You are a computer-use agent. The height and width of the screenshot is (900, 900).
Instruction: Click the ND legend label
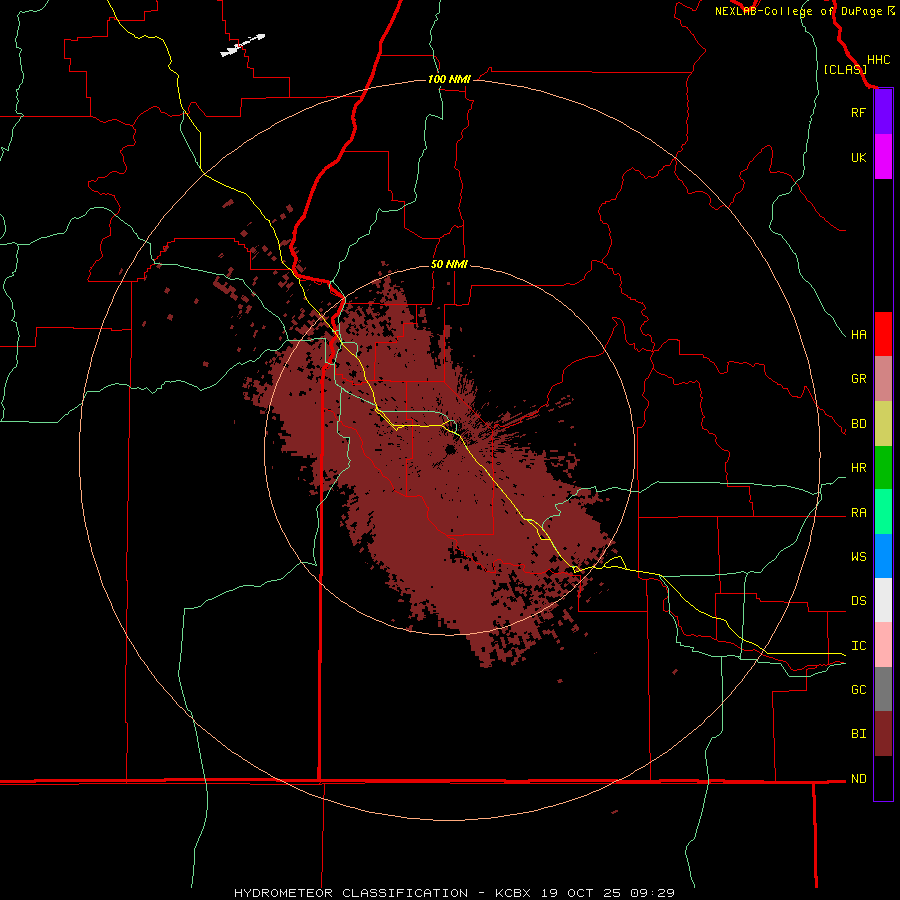[858, 779]
